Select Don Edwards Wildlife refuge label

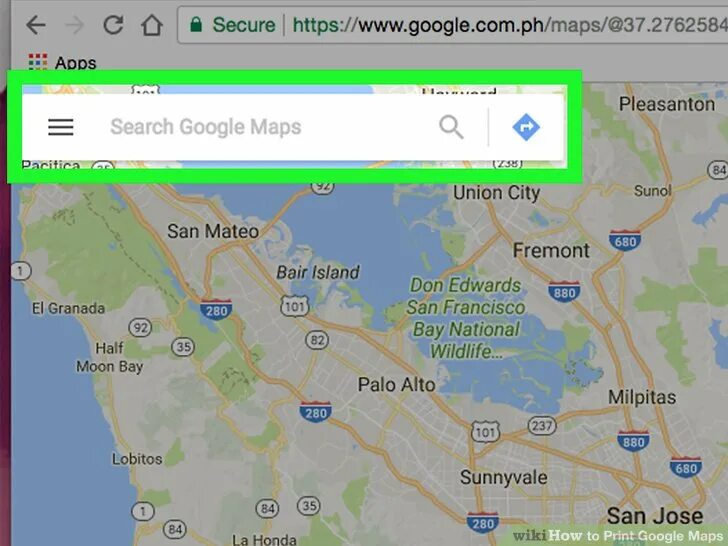pyautogui.click(x=466, y=318)
